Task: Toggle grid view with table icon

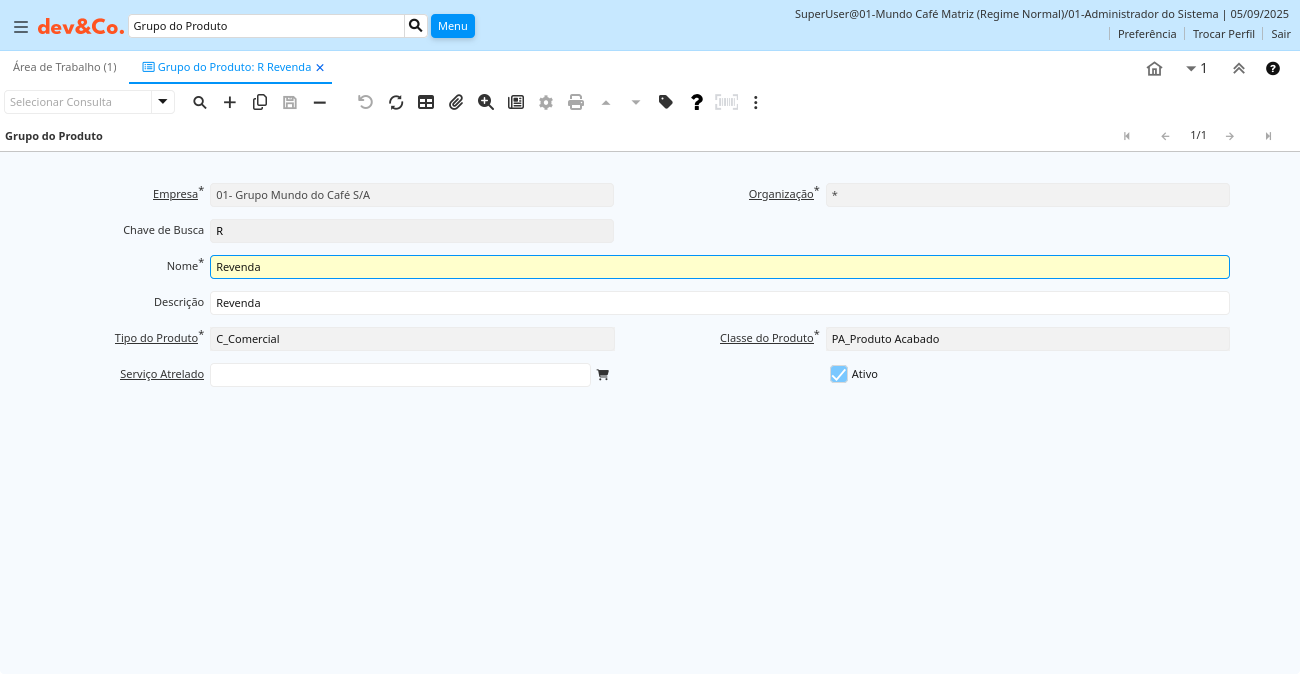Action: point(426,102)
